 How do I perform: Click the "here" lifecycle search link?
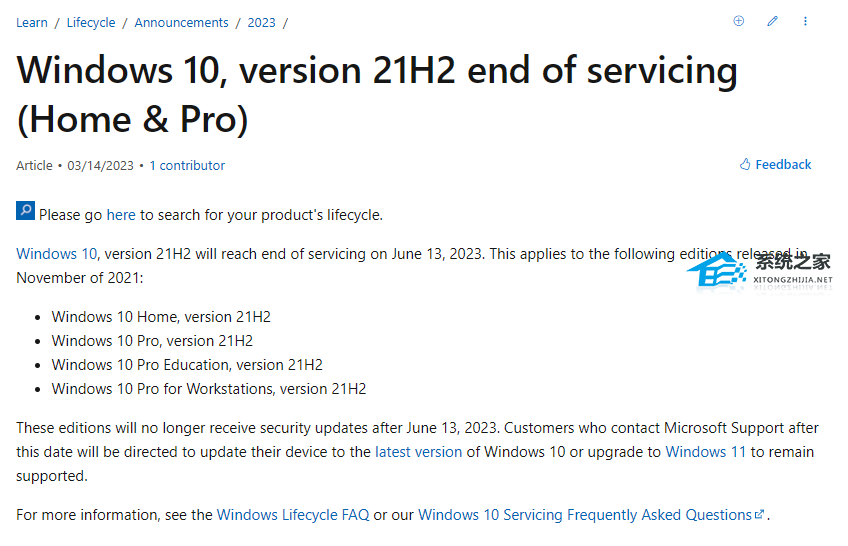click(121, 214)
